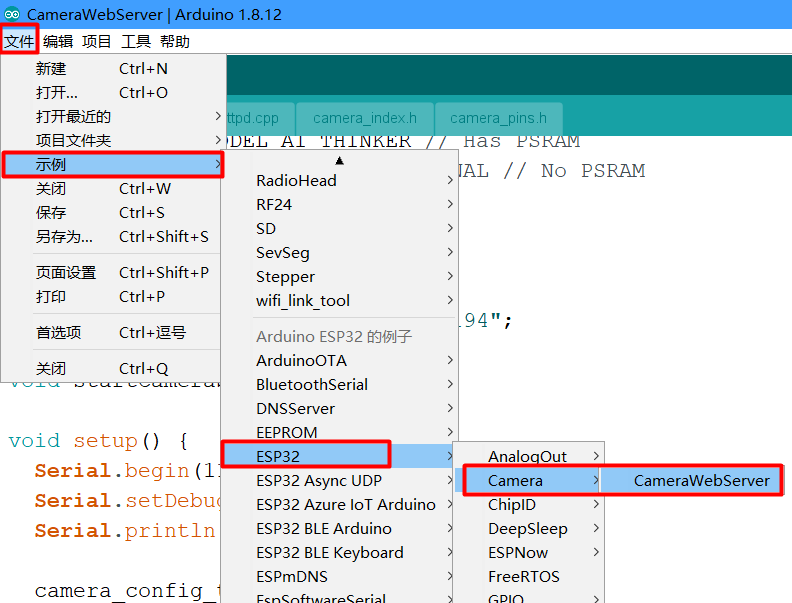Select 保存 in the file menu

111,213
